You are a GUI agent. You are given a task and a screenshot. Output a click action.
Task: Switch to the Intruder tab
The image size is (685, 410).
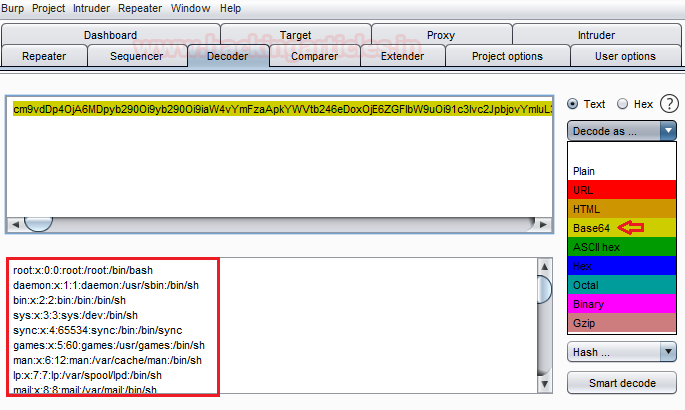coord(596,34)
